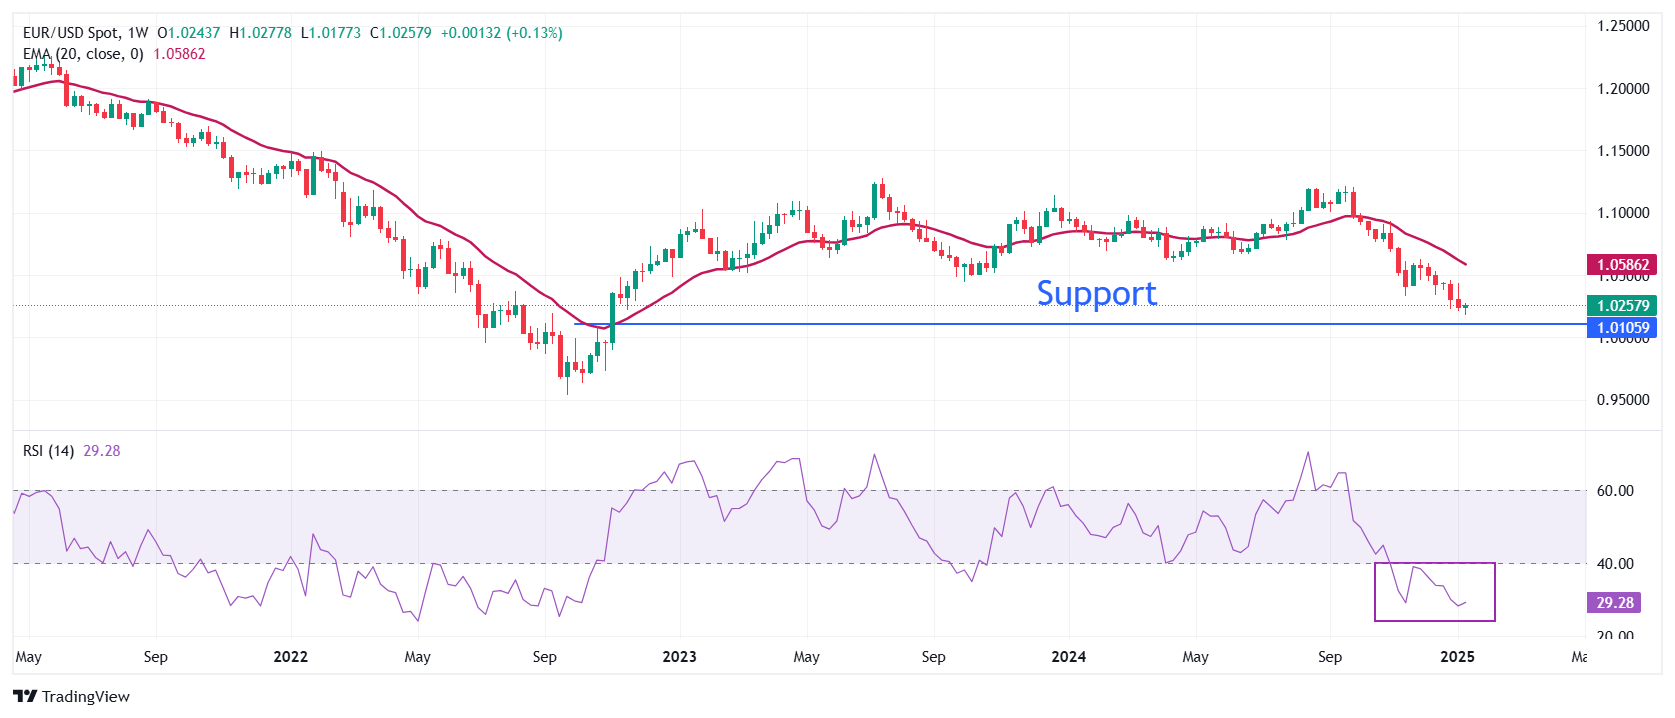
Task: Click the 1W timeframe in chart header
Action: [x=137, y=33]
